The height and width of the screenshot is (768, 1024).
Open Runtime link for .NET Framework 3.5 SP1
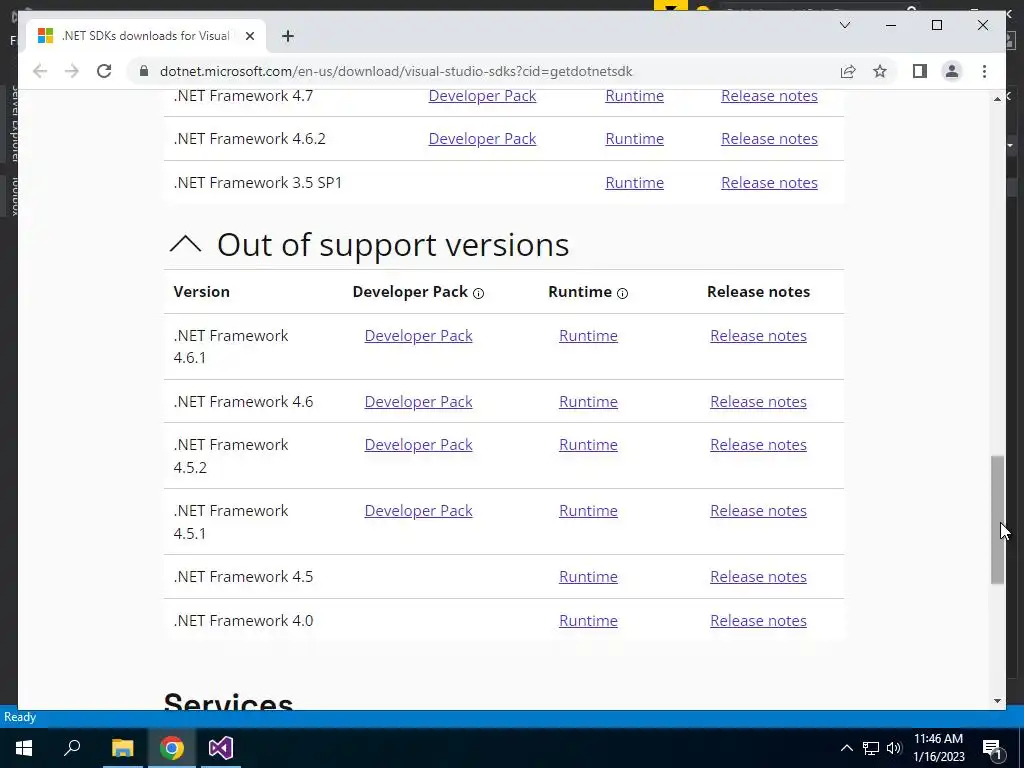click(634, 182)
